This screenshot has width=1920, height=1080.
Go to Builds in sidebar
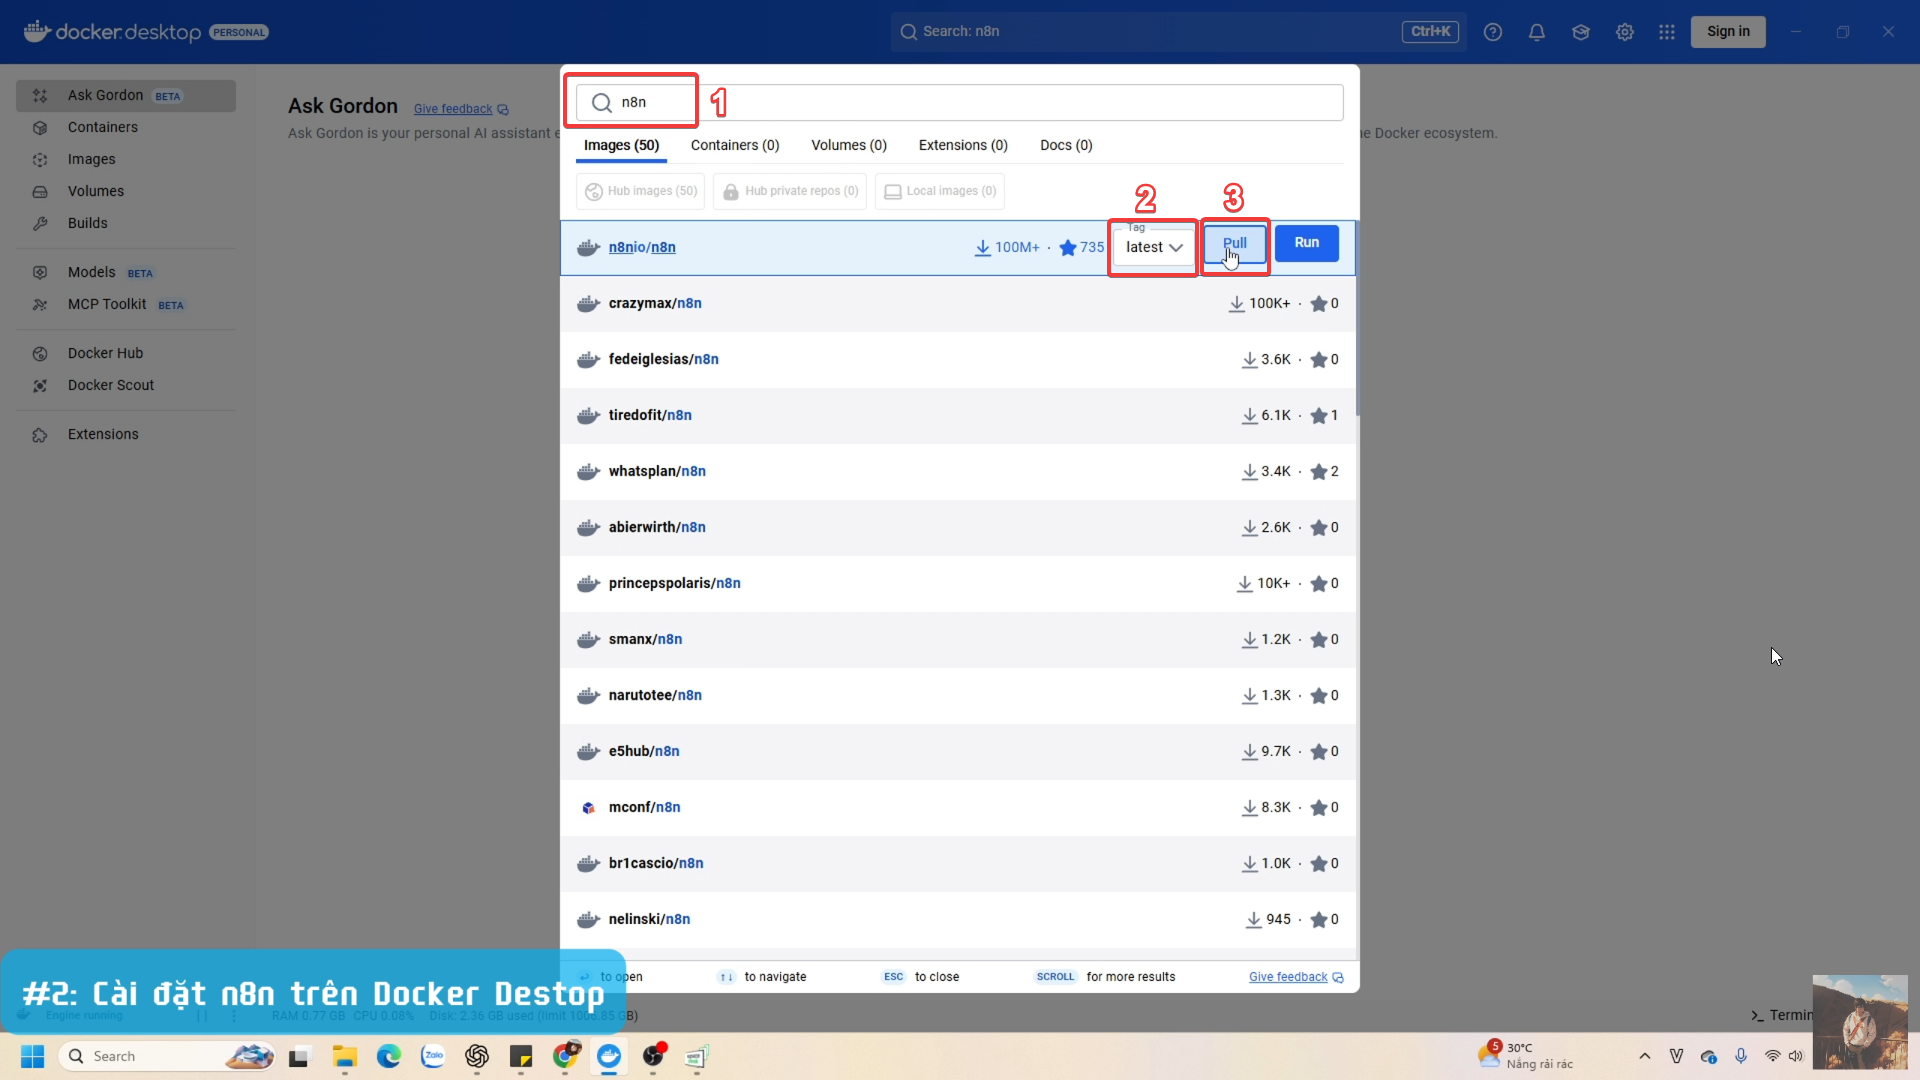[126, 223]
